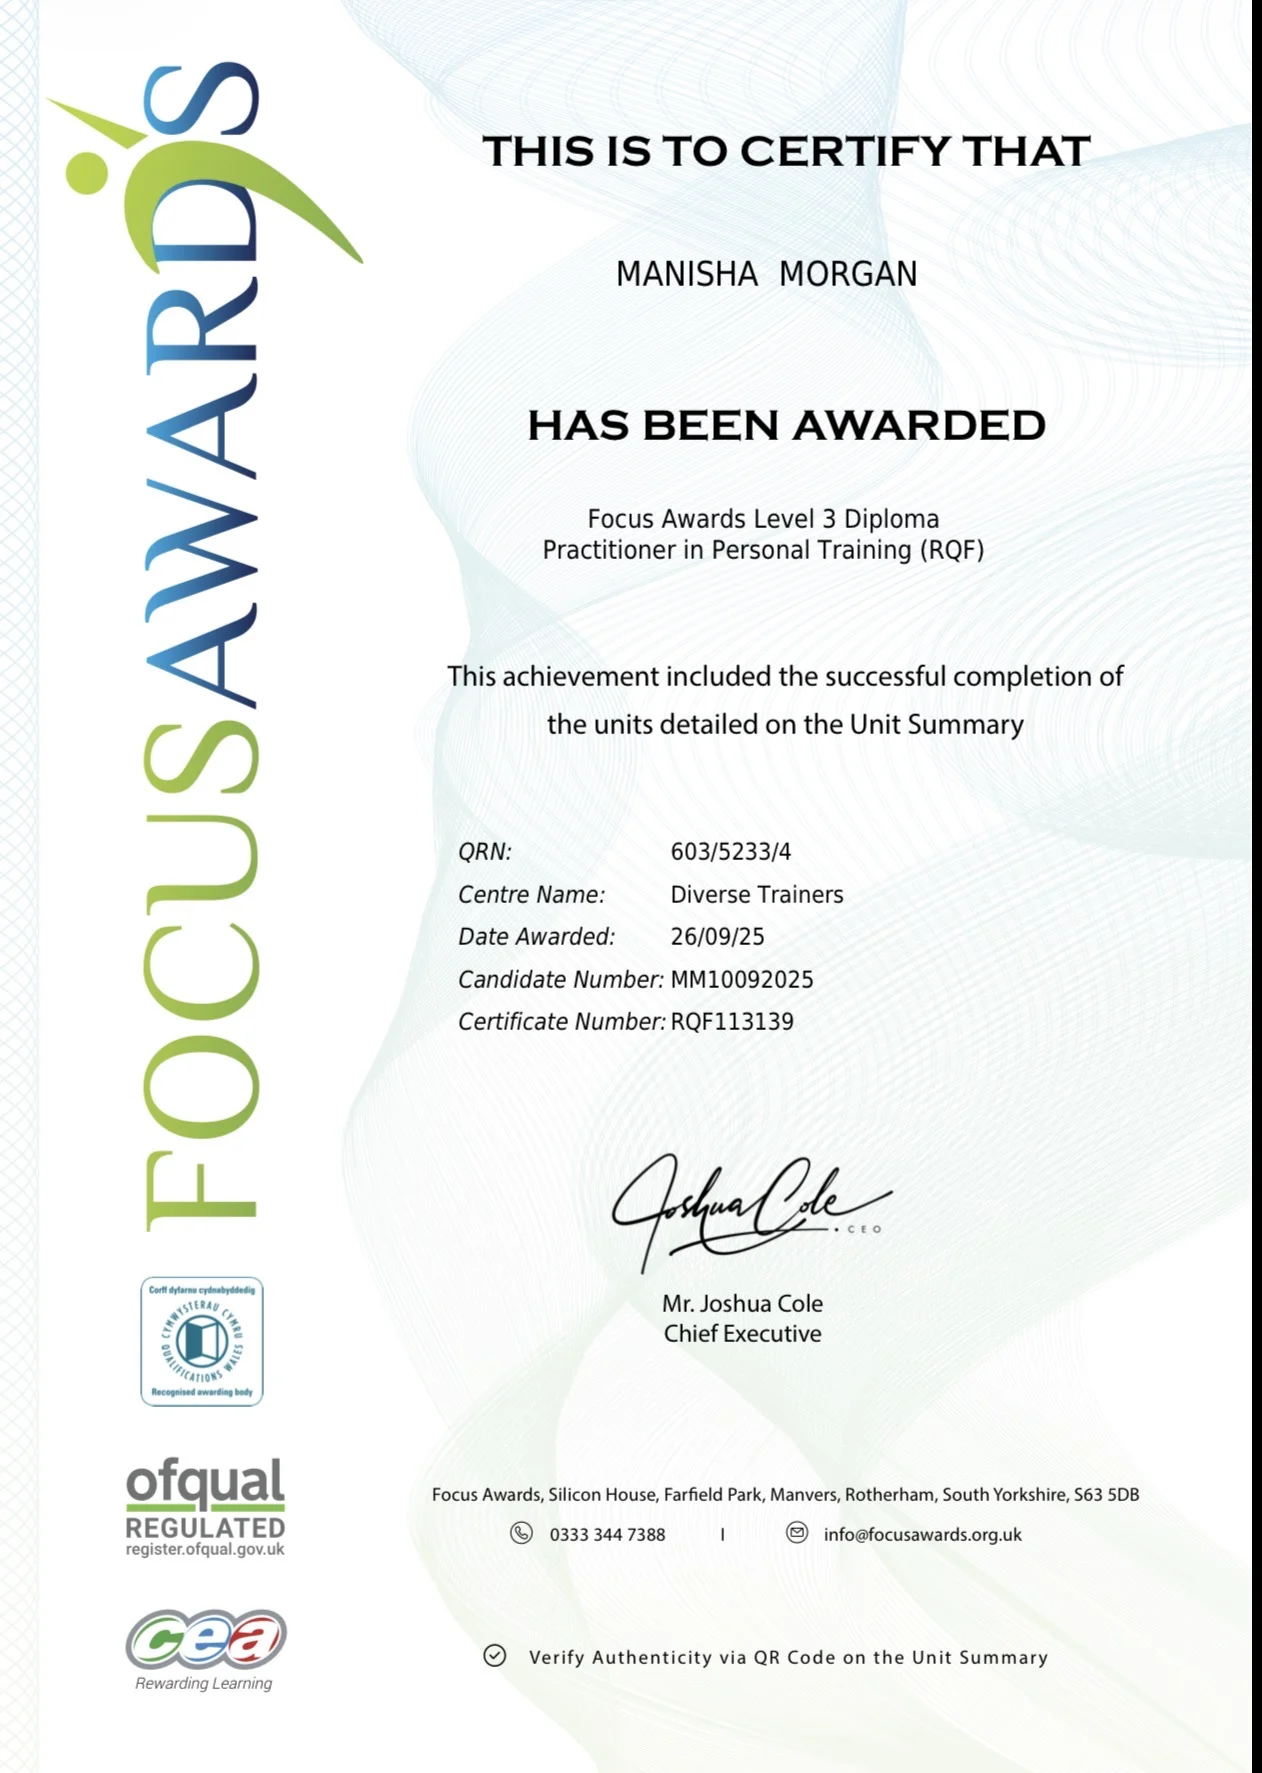Open the register.ofqual.gov.uk link

(x=205, y=1549)
